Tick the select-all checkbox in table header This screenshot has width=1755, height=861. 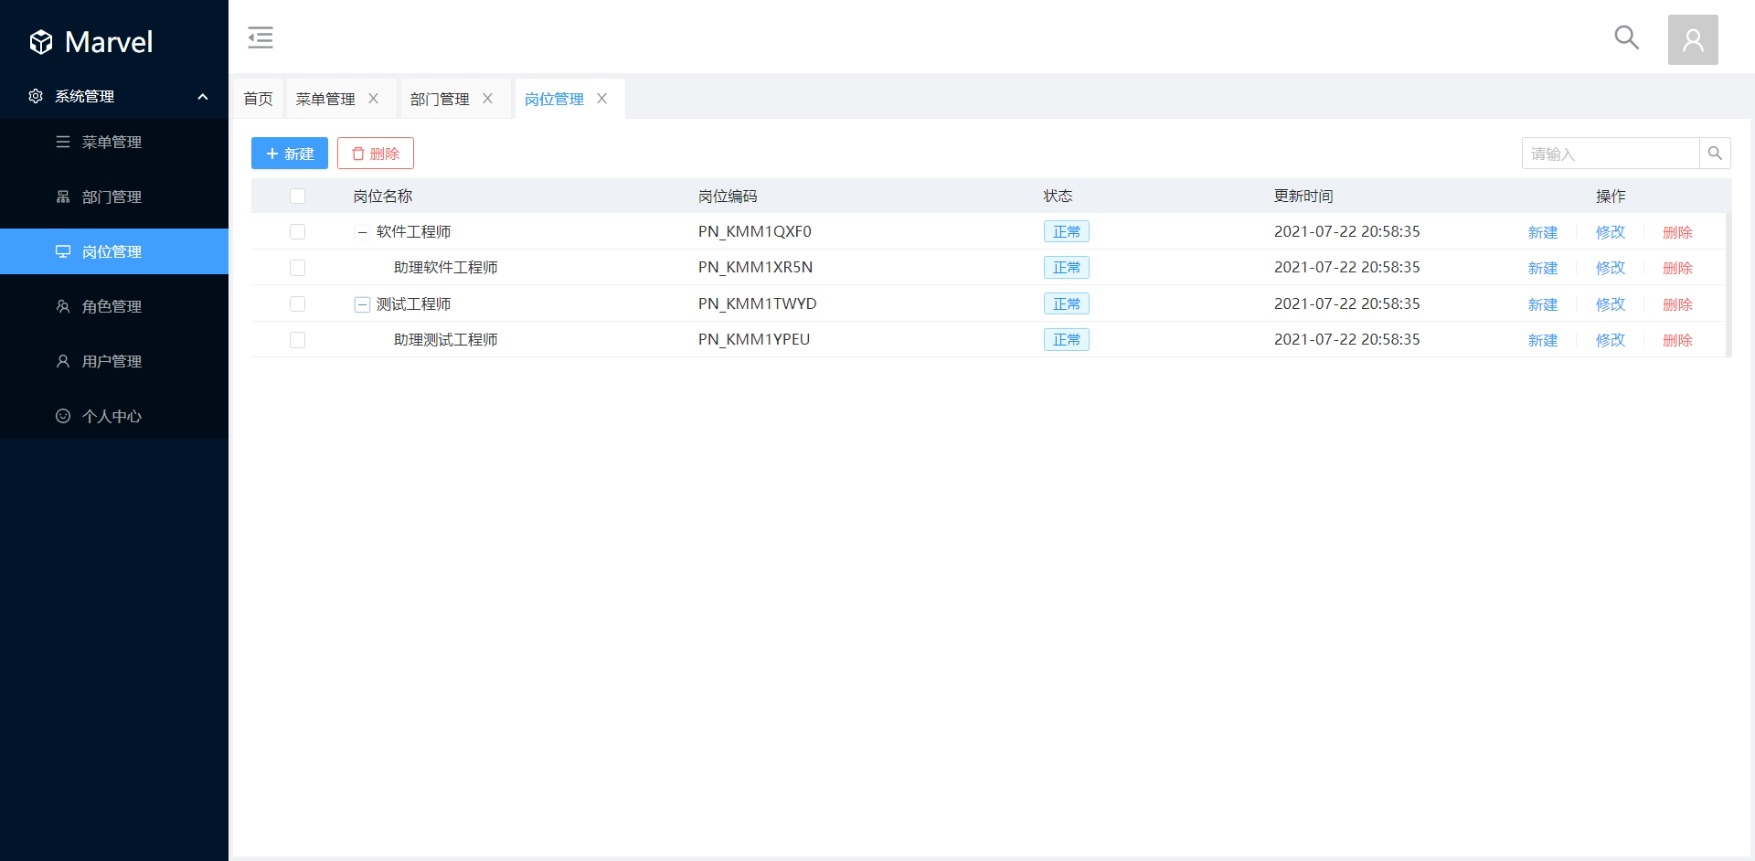pyautogui.click(x=297, y=196)
